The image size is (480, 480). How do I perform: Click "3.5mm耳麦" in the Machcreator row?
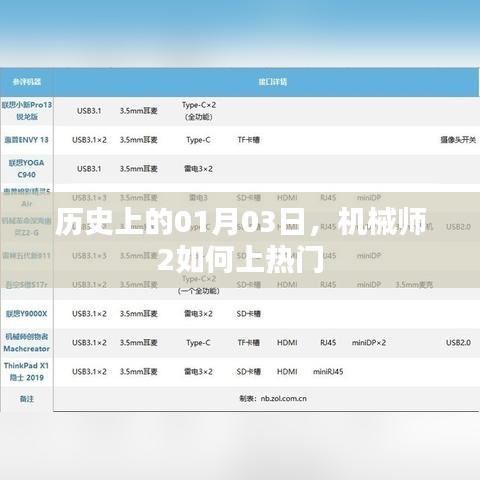pyautogui.click(x=139, y=343)
